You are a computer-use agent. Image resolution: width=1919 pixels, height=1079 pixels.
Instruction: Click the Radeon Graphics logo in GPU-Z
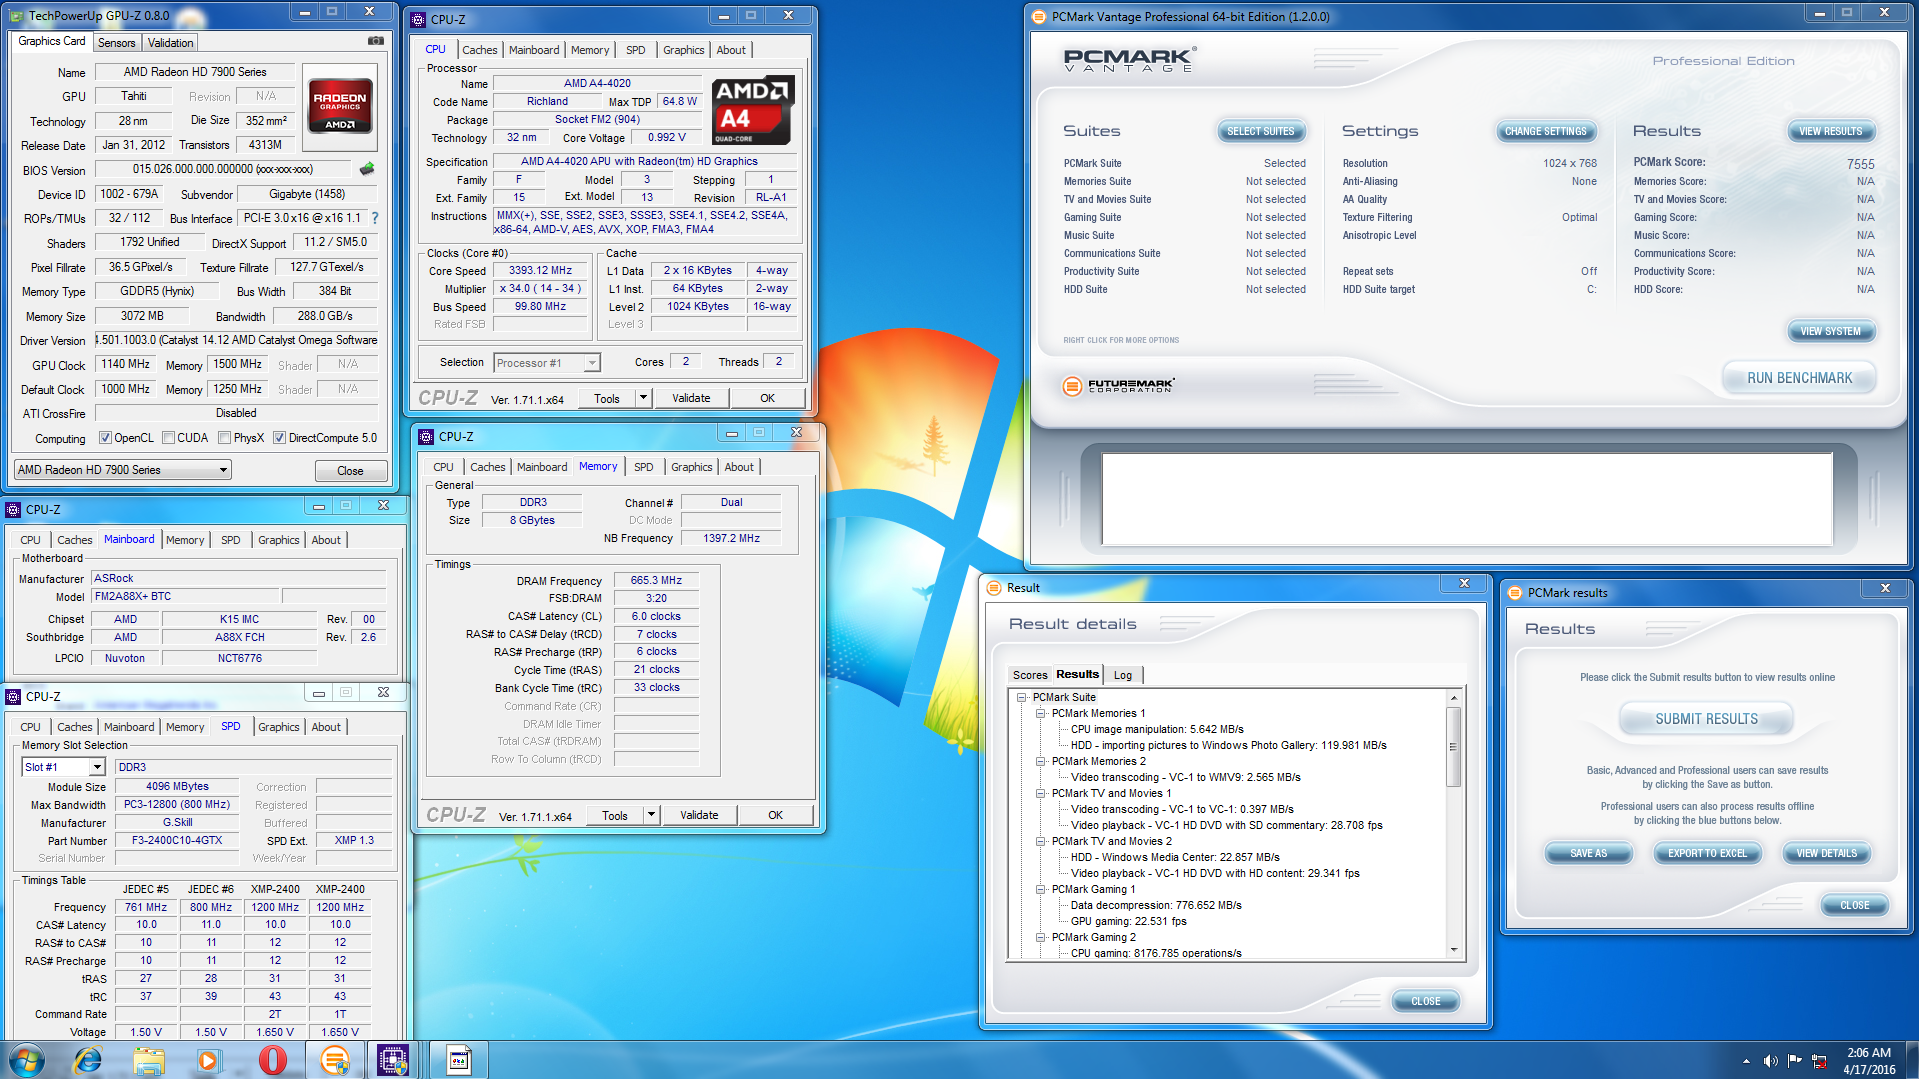coord(340,105)
